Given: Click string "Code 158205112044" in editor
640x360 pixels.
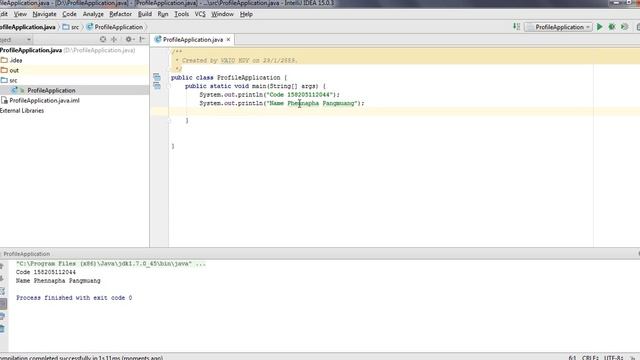Looking at the screenshot, I should coord(300,95).
